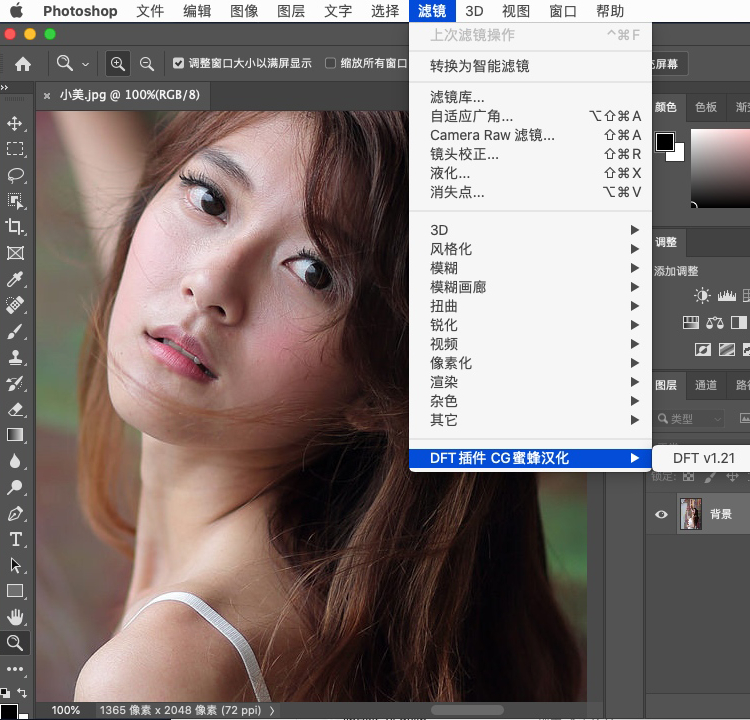Open the Apple menu
Viewport: 750px width, 720px height.
click(16, 11)
